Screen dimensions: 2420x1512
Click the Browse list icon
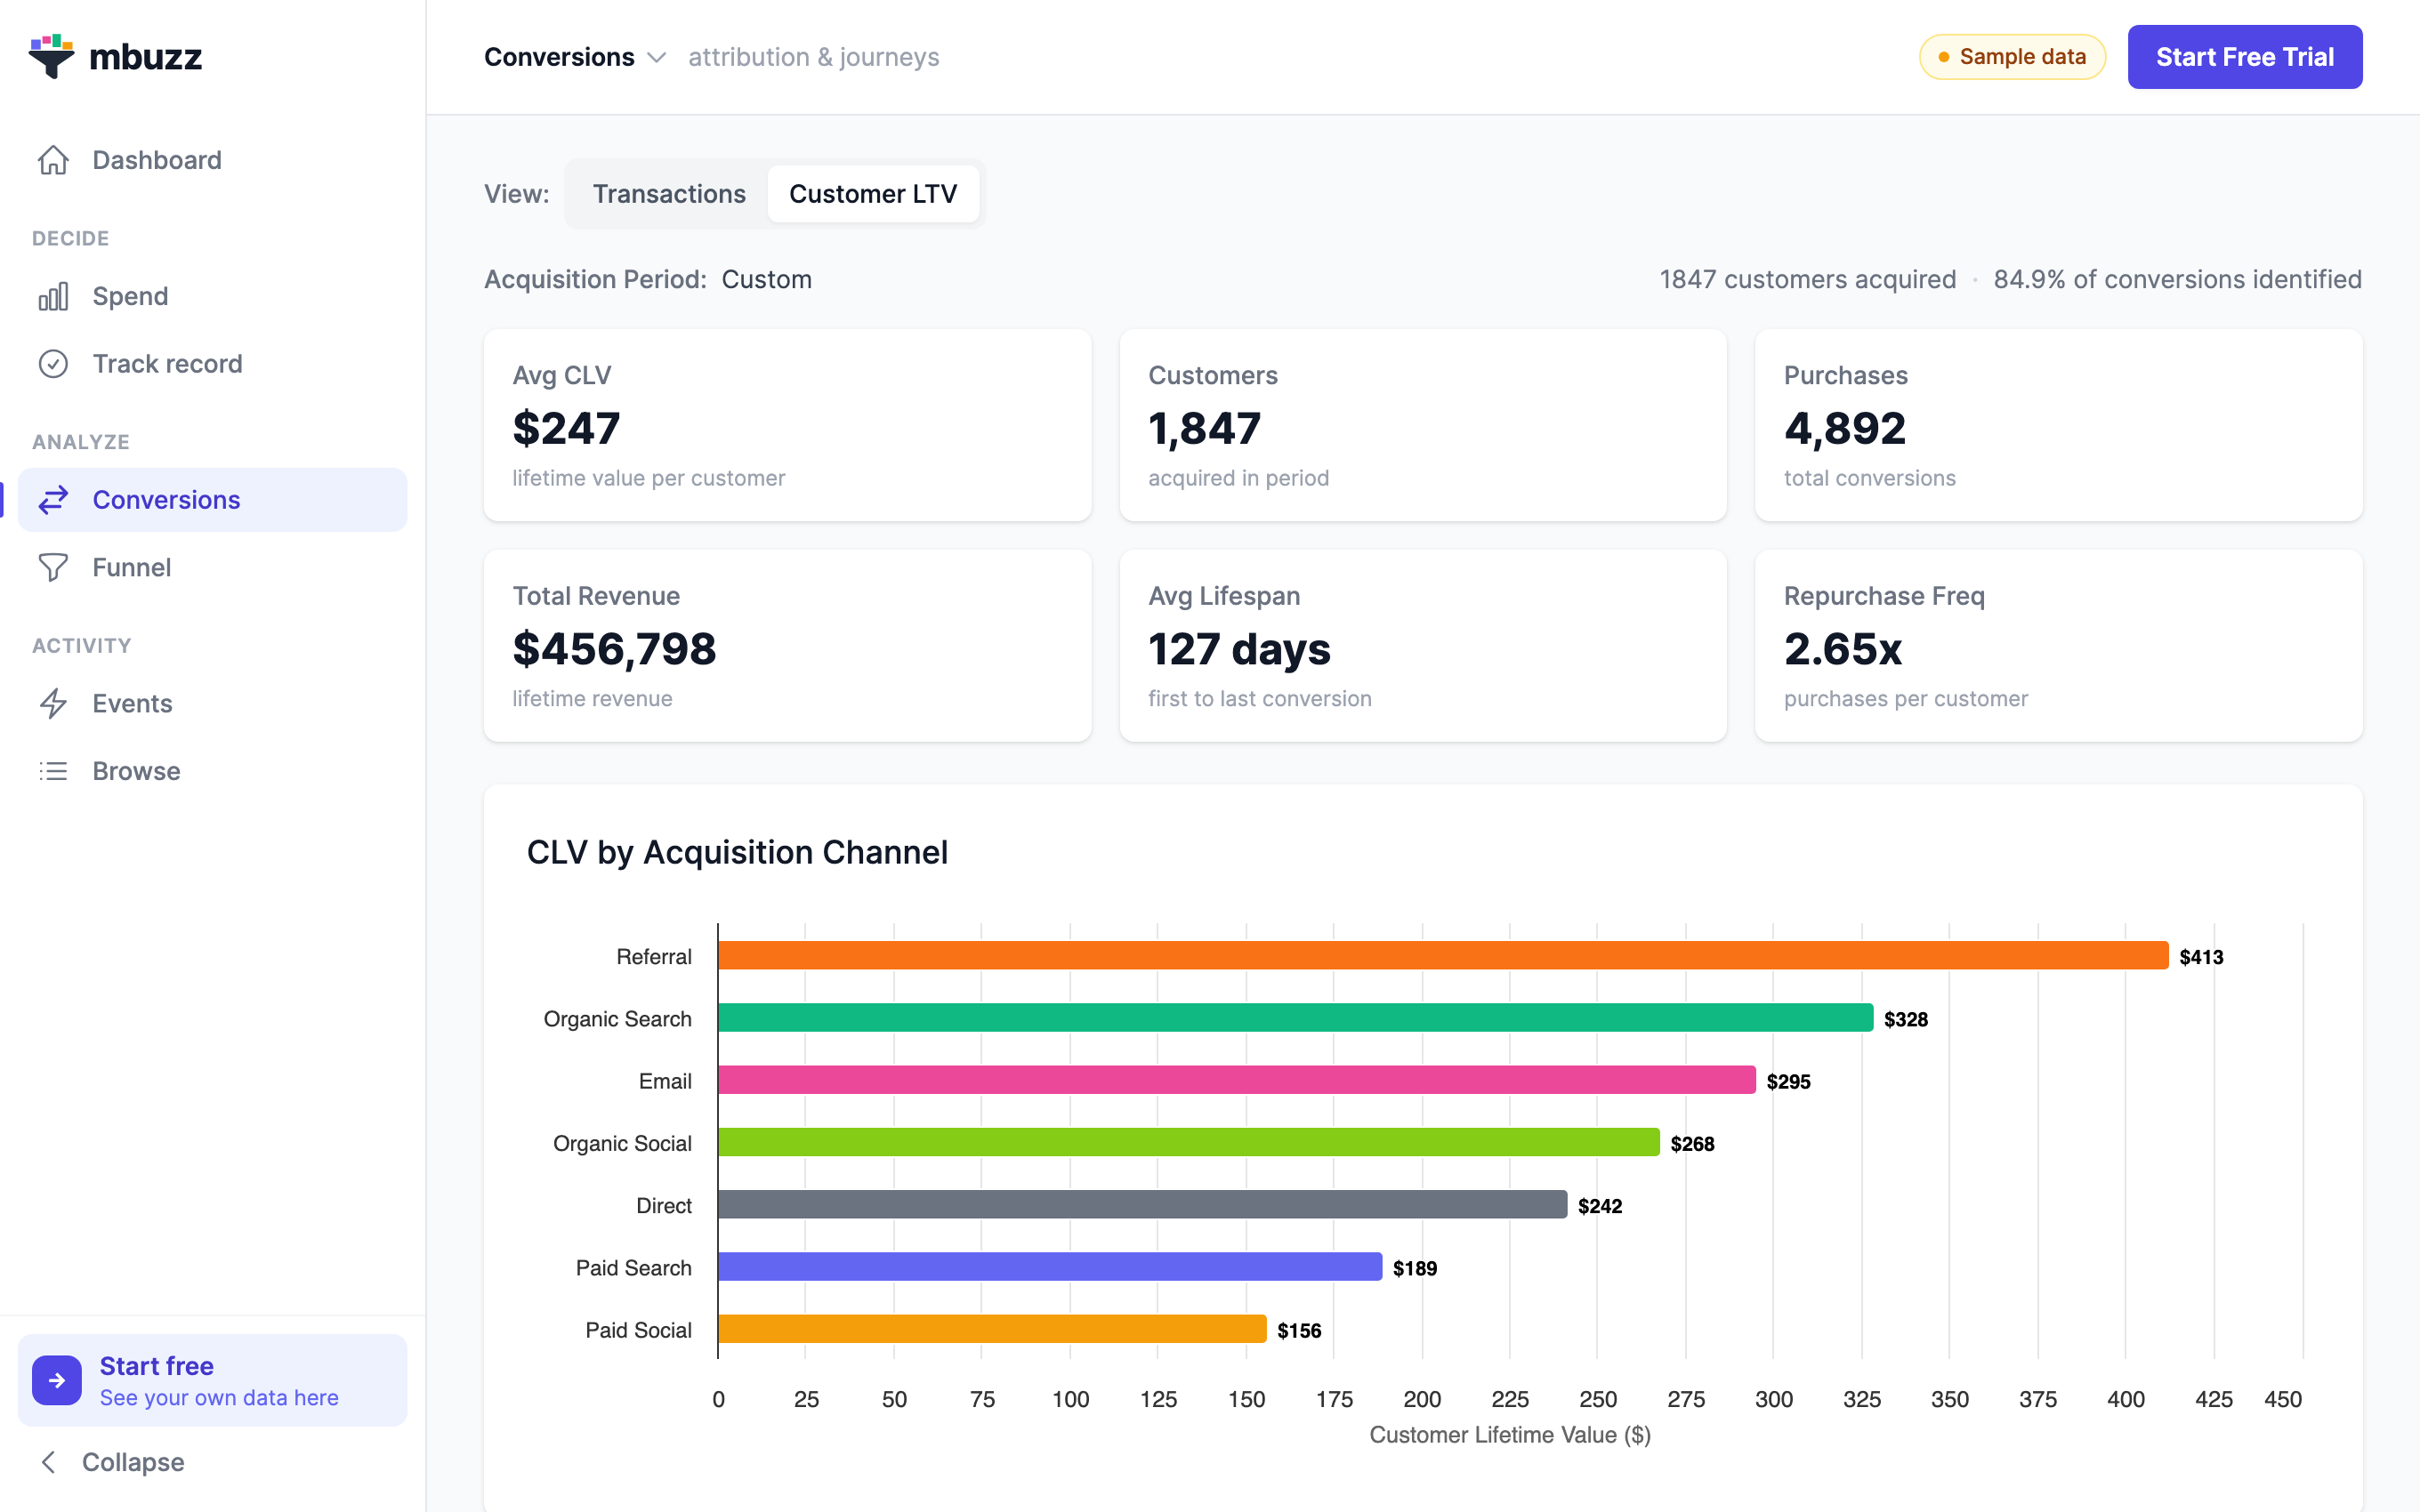[53, 771]
